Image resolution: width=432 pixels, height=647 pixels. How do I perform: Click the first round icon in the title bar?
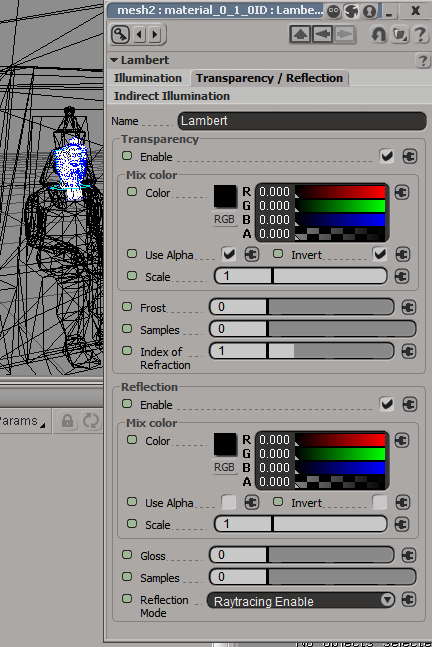tap(333, 12)
